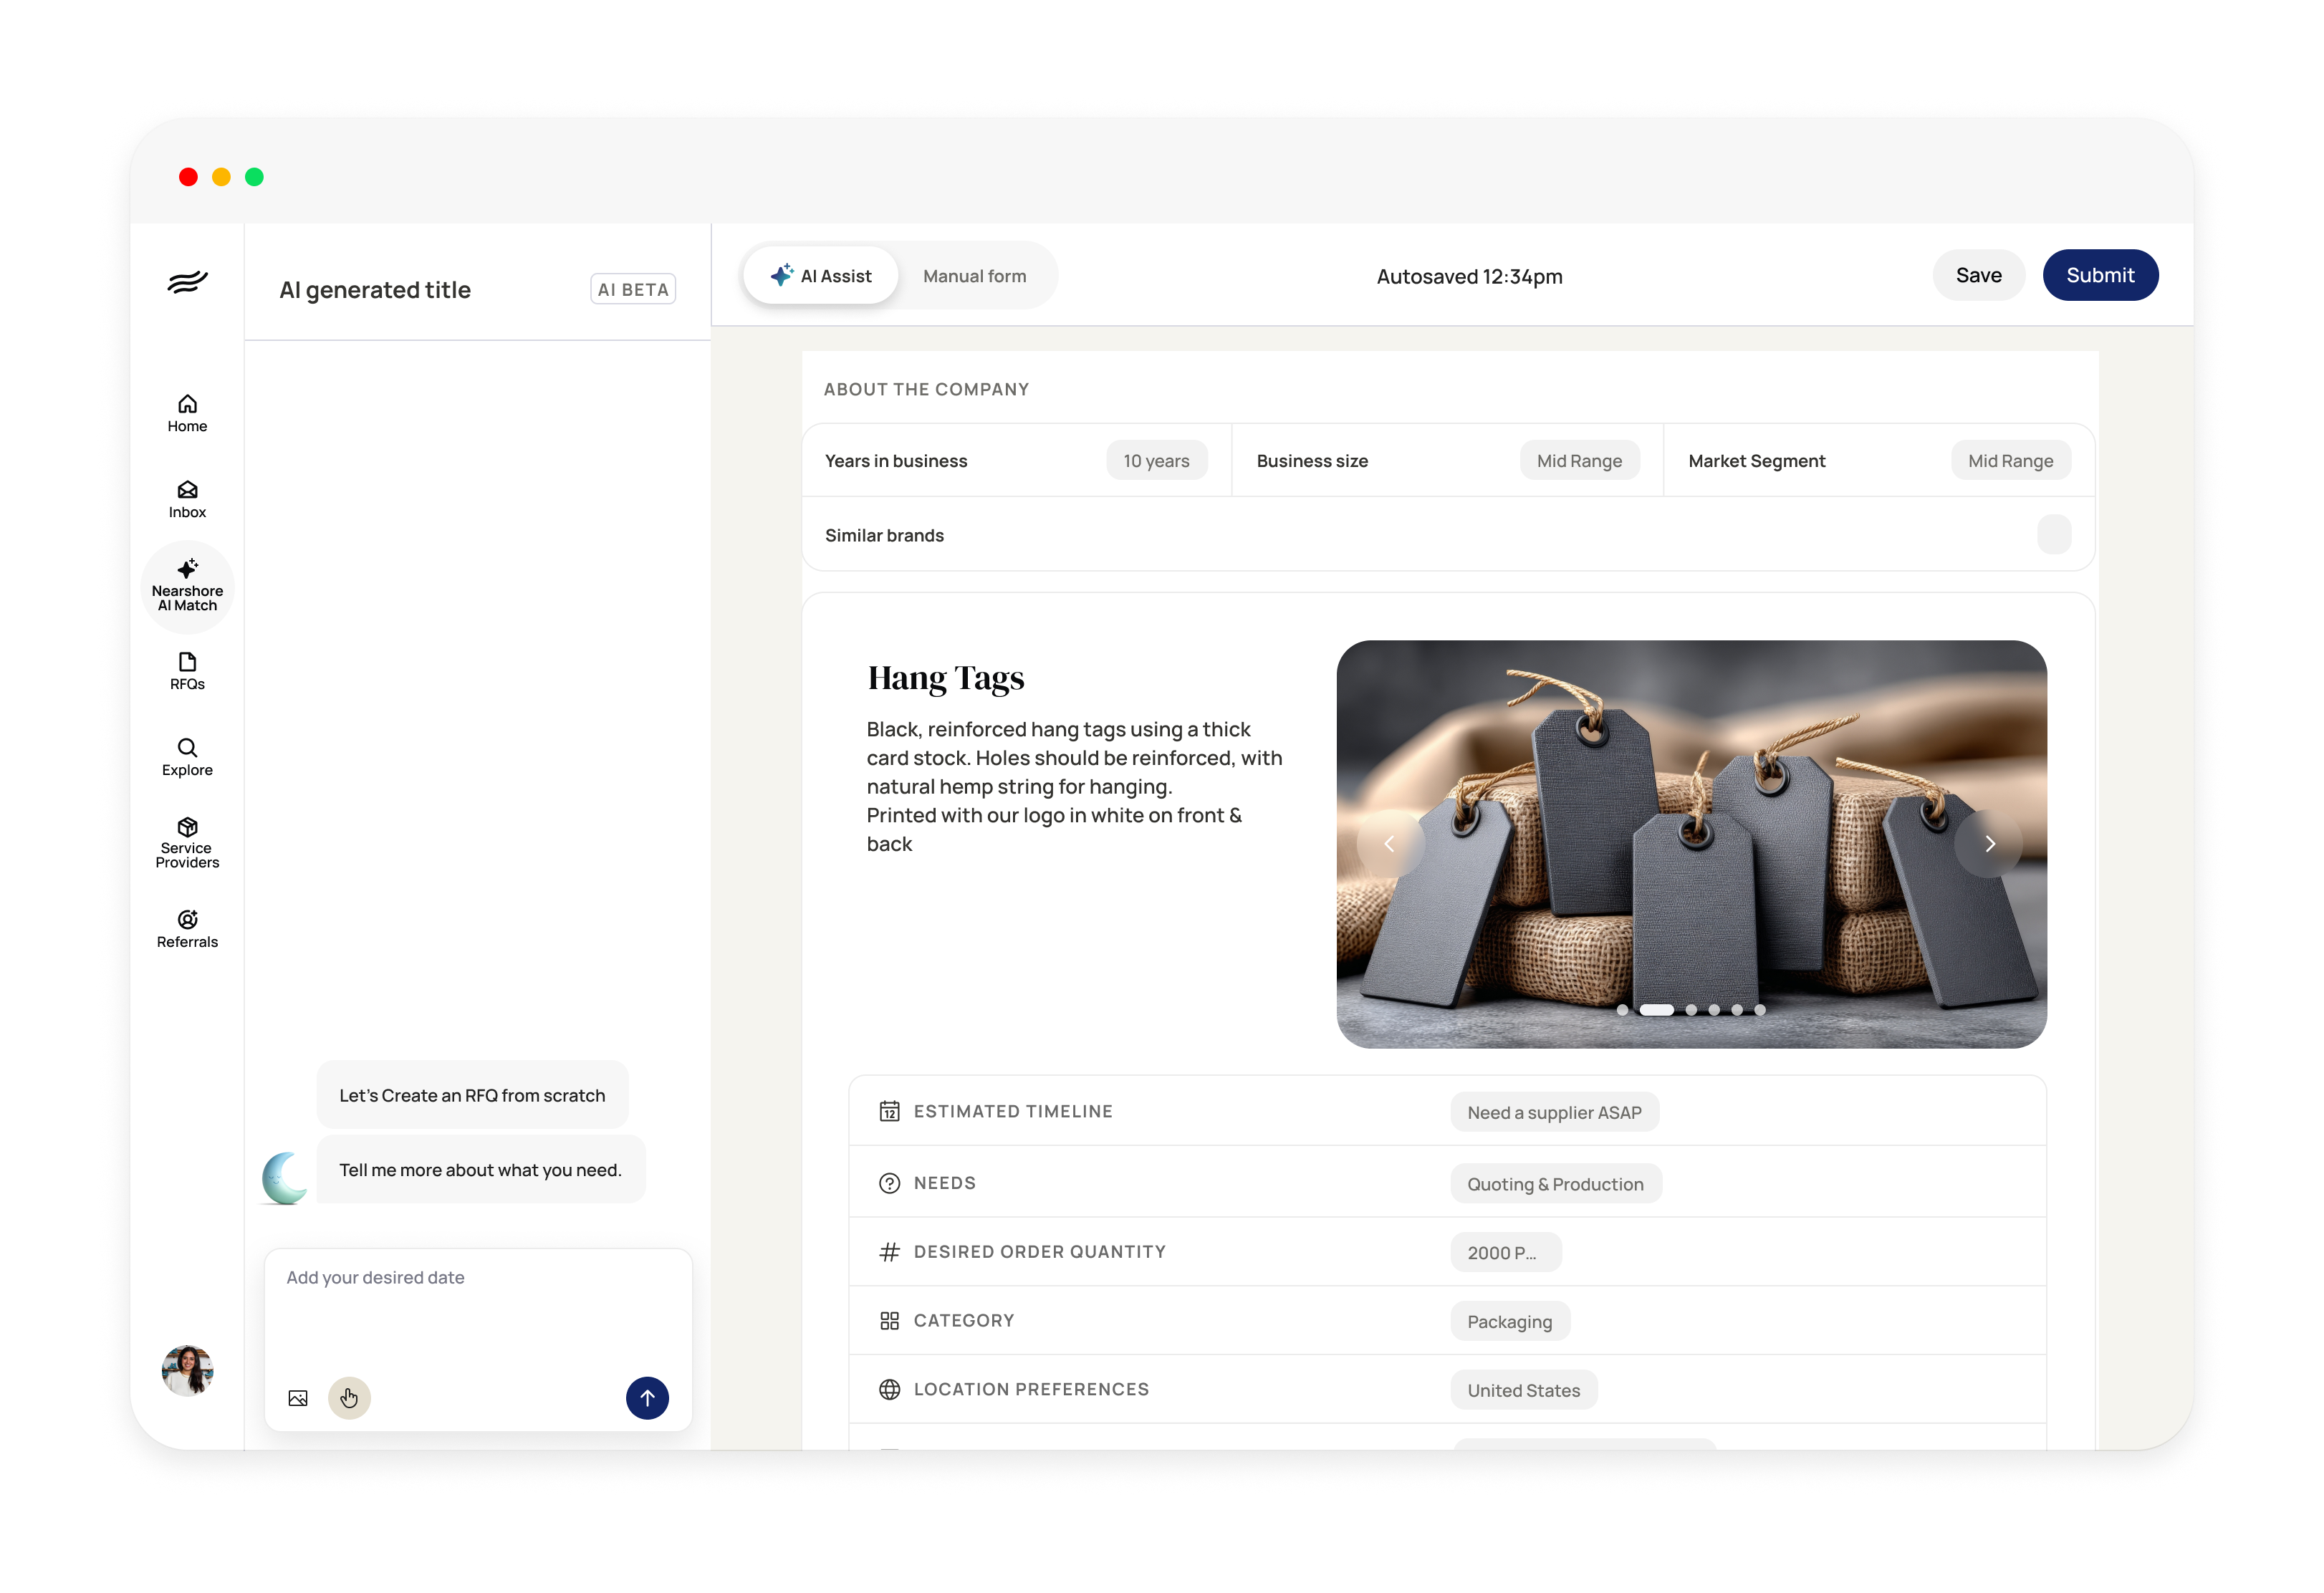Open the Years in business value chip
This screenshot has width=2324, height=1593.
1156,461
